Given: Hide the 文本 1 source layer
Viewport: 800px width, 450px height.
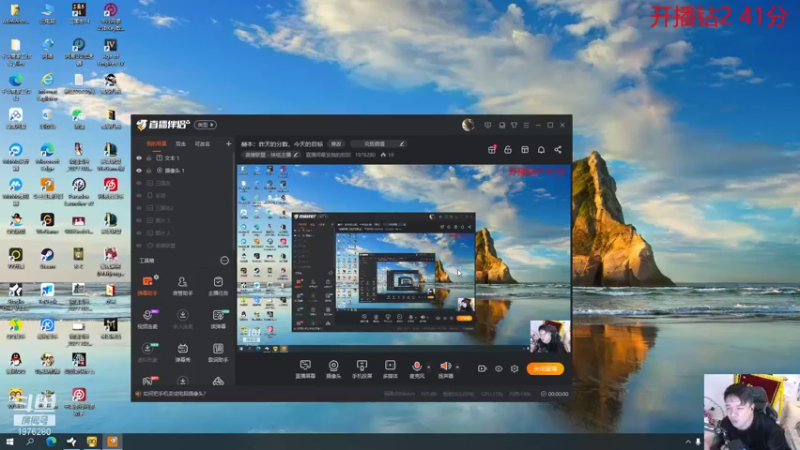Looking at the screenshot, I should 139,158.
